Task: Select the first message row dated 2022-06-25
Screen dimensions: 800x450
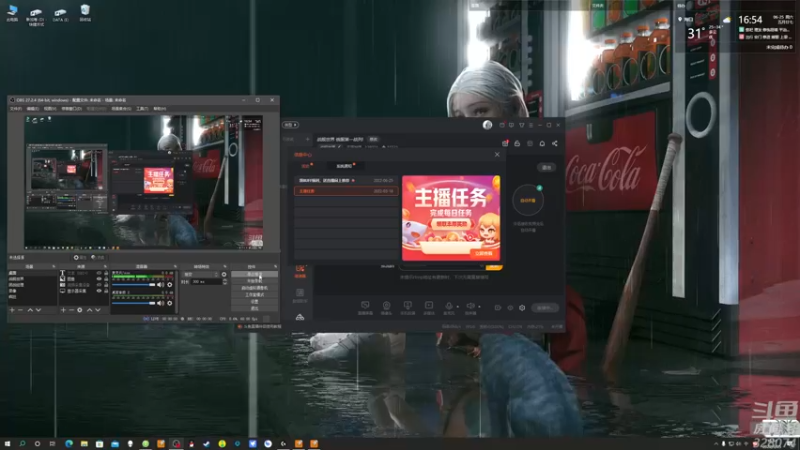Action: (346, 181)
